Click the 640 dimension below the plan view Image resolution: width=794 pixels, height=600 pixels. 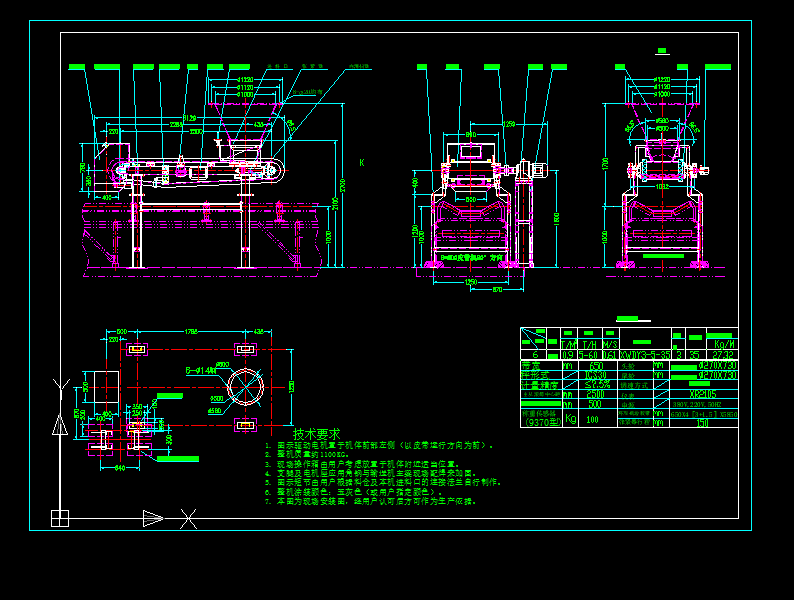pos(120,468)
